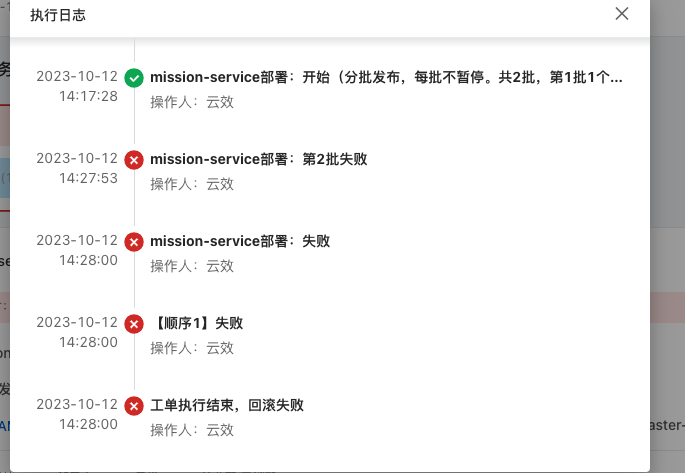Click red error icon for mission-service部署：失败

(134, 242)
